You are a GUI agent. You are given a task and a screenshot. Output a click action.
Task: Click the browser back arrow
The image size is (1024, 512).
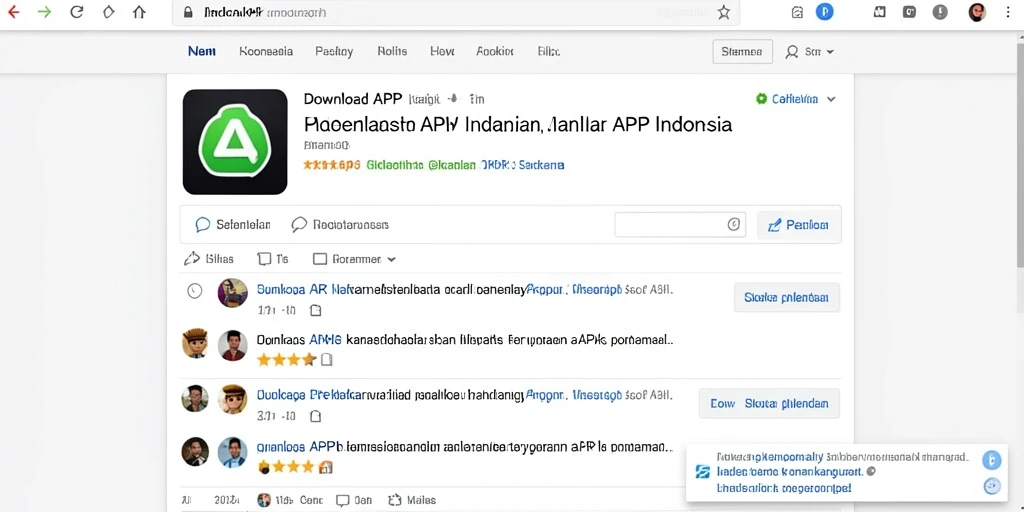click(x=13, y=12)
